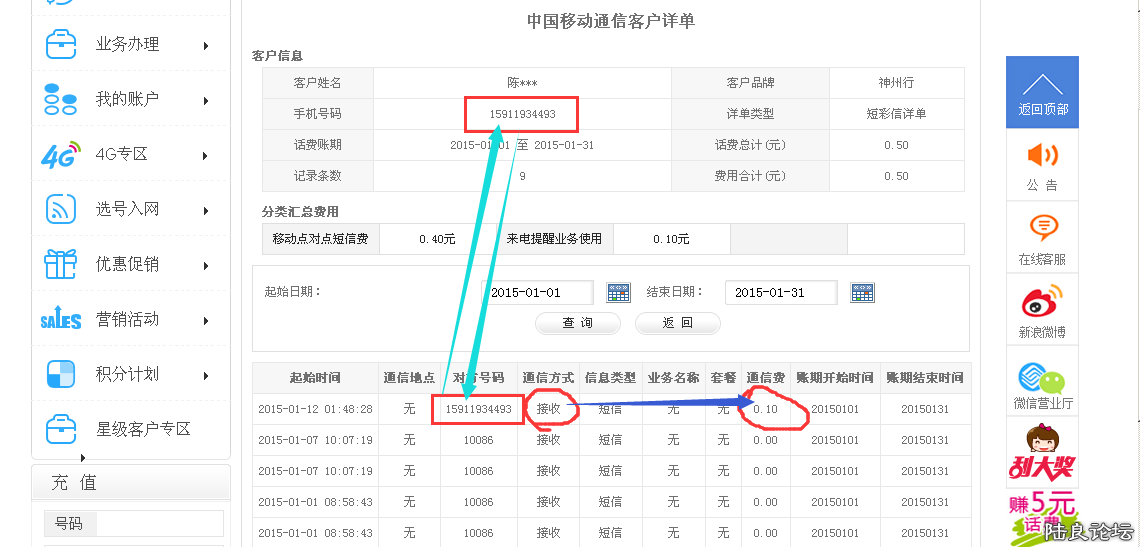Click the 积分计划 menu item

click(x=127, y=374)
